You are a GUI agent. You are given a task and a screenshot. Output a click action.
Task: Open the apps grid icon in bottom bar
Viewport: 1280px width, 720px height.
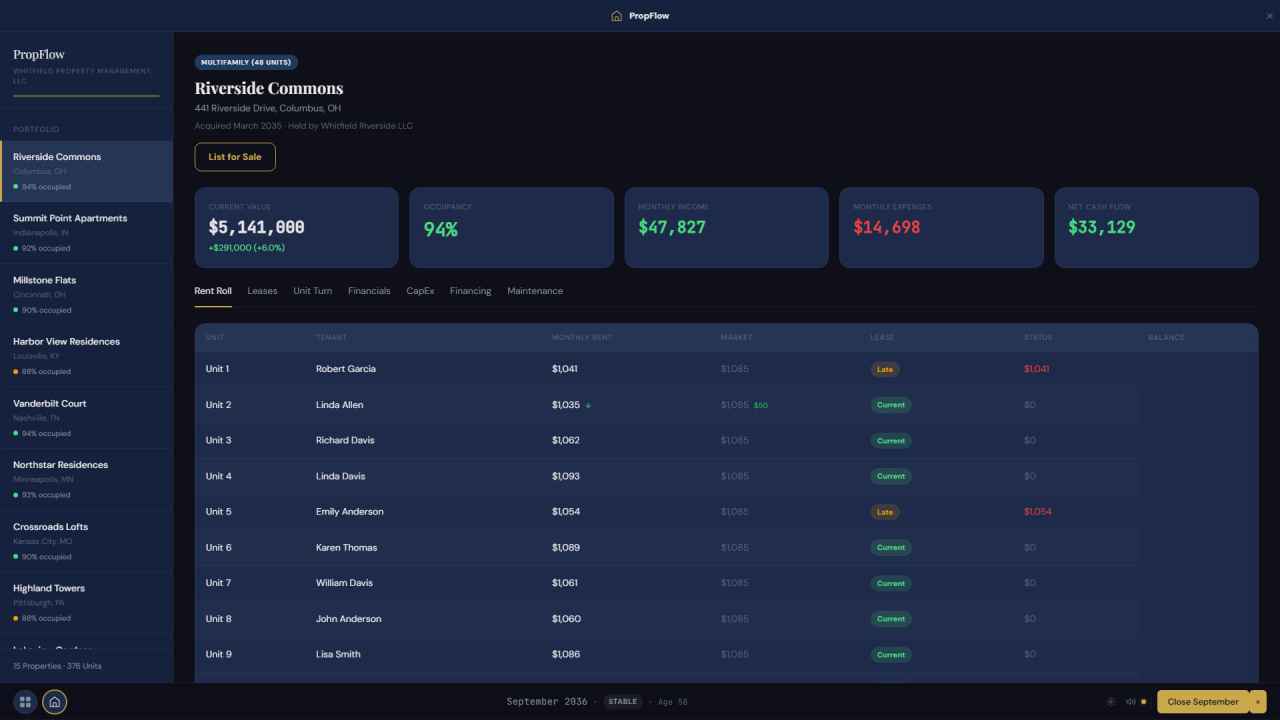coord(26,702)
